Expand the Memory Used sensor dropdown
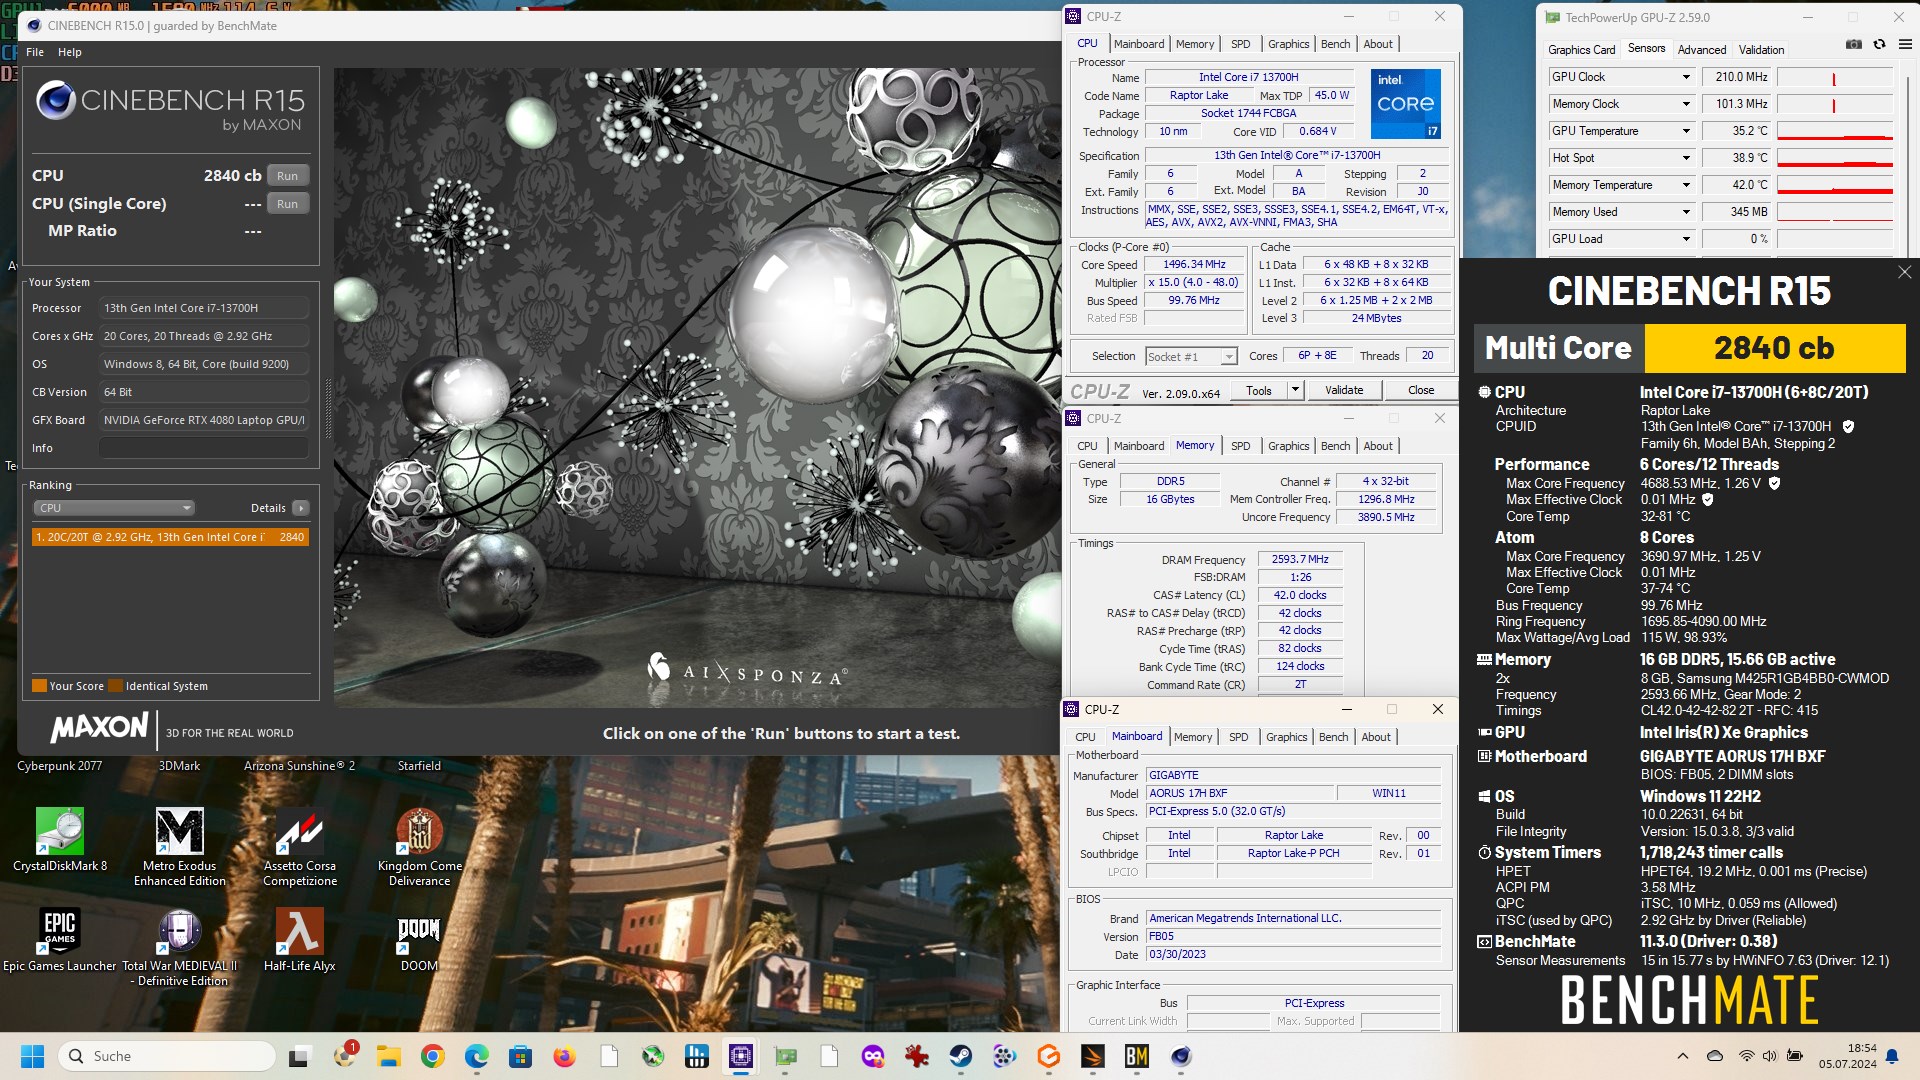 tap(1686, 212)
